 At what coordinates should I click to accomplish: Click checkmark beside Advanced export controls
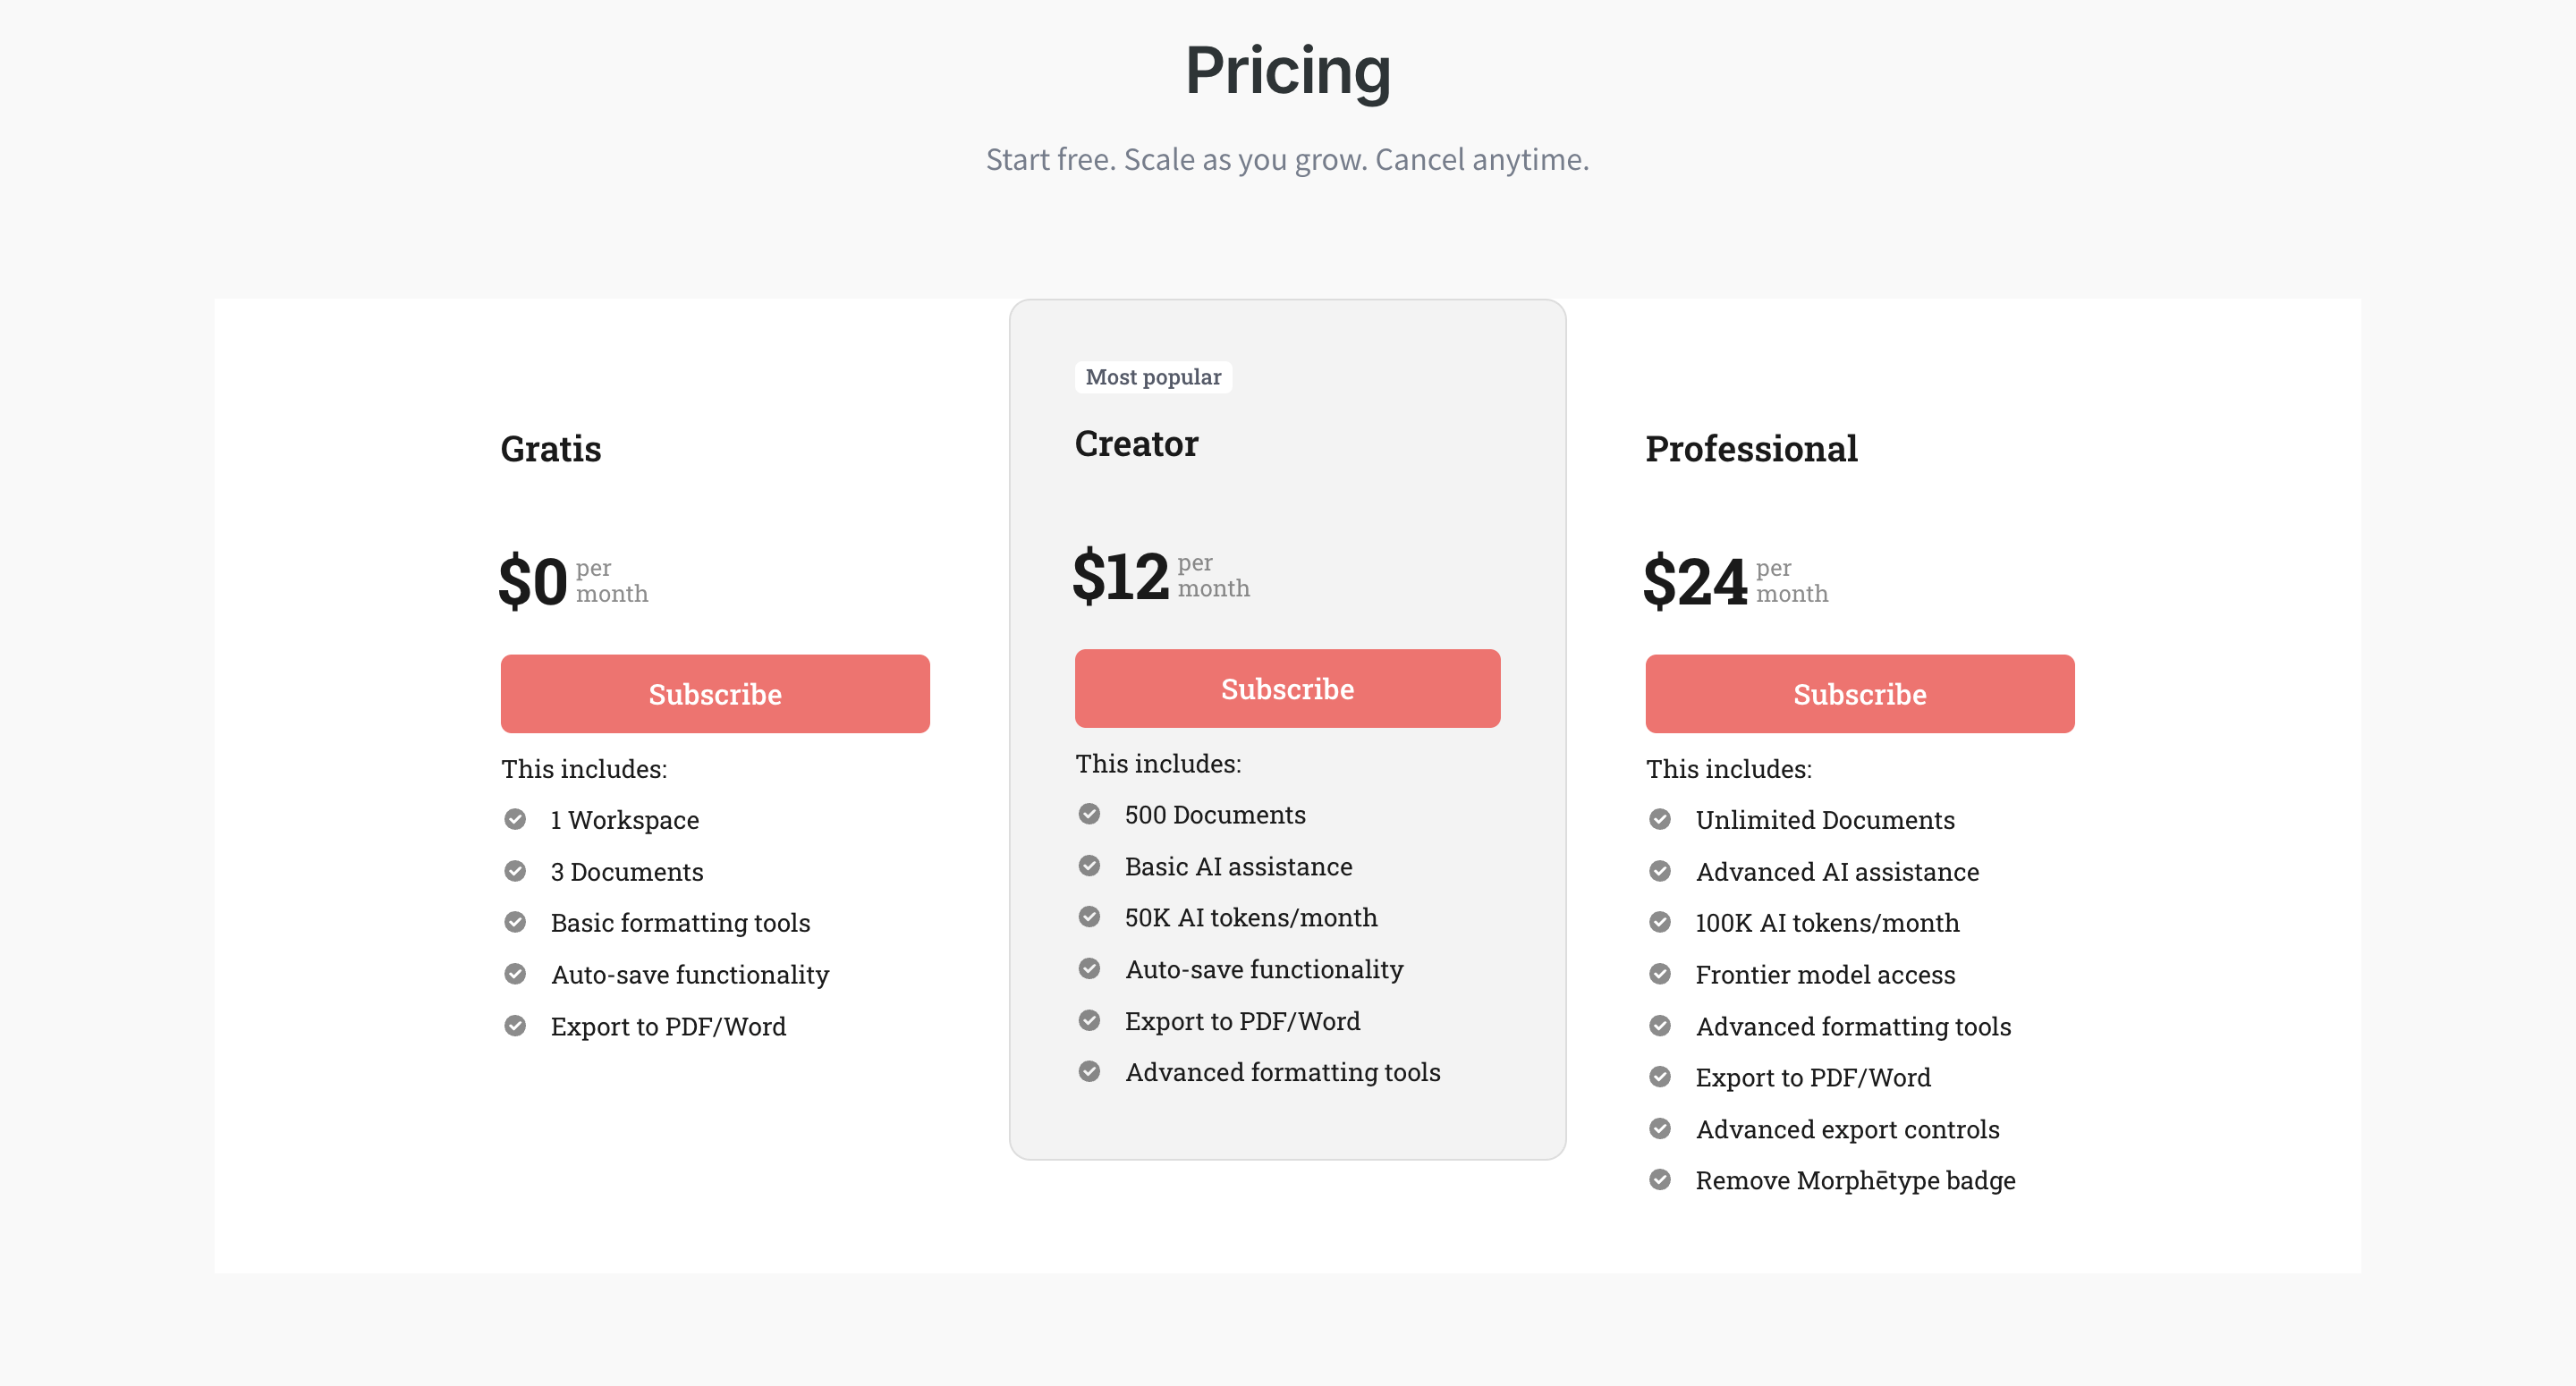(1660, 1129)
